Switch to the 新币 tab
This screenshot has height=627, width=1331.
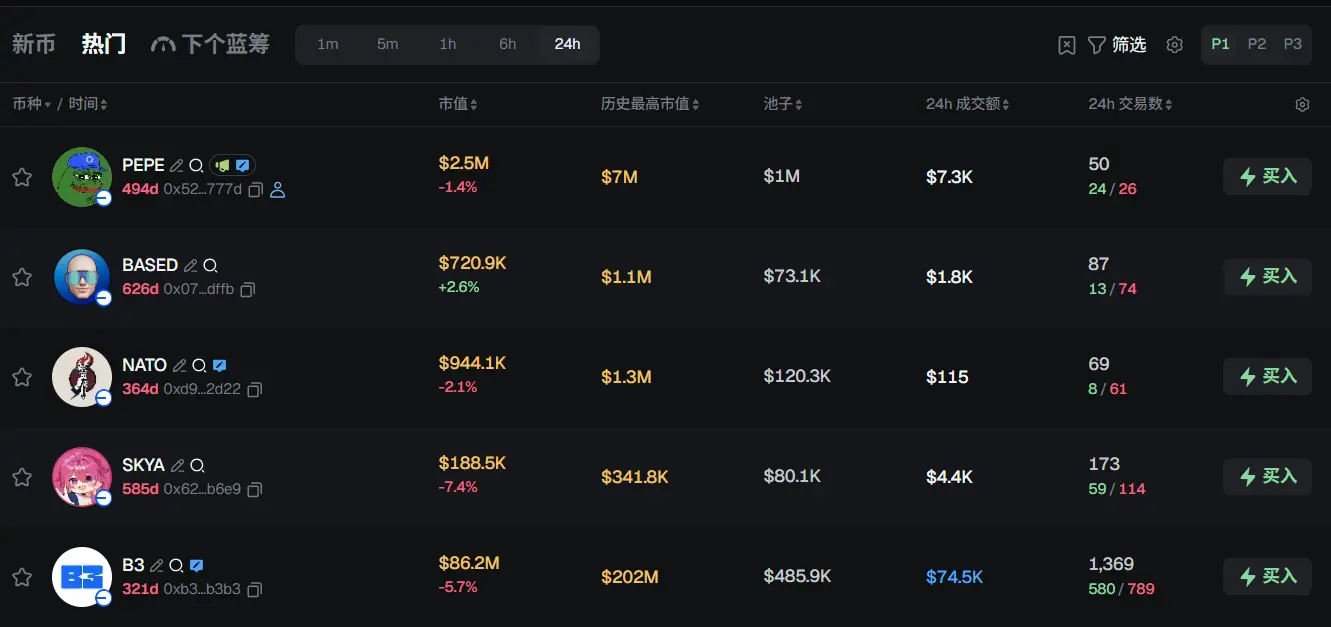click(34, 44)
